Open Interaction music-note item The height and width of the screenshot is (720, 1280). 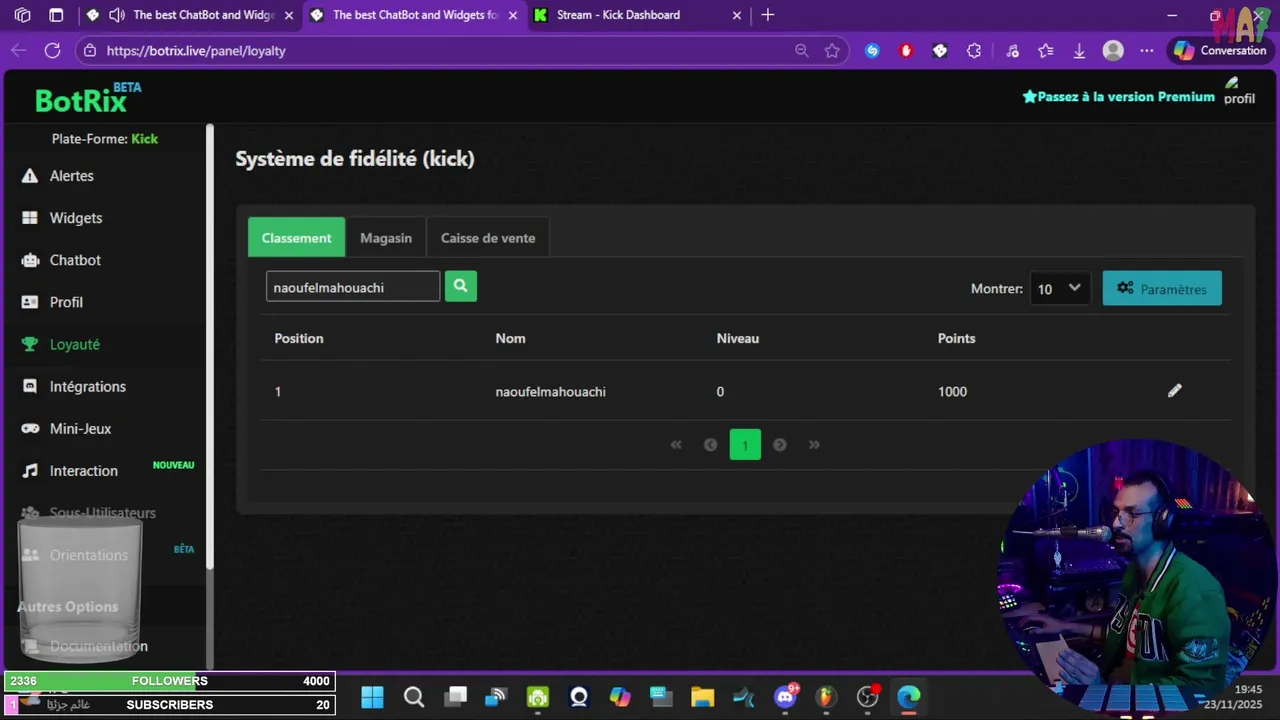70,470
